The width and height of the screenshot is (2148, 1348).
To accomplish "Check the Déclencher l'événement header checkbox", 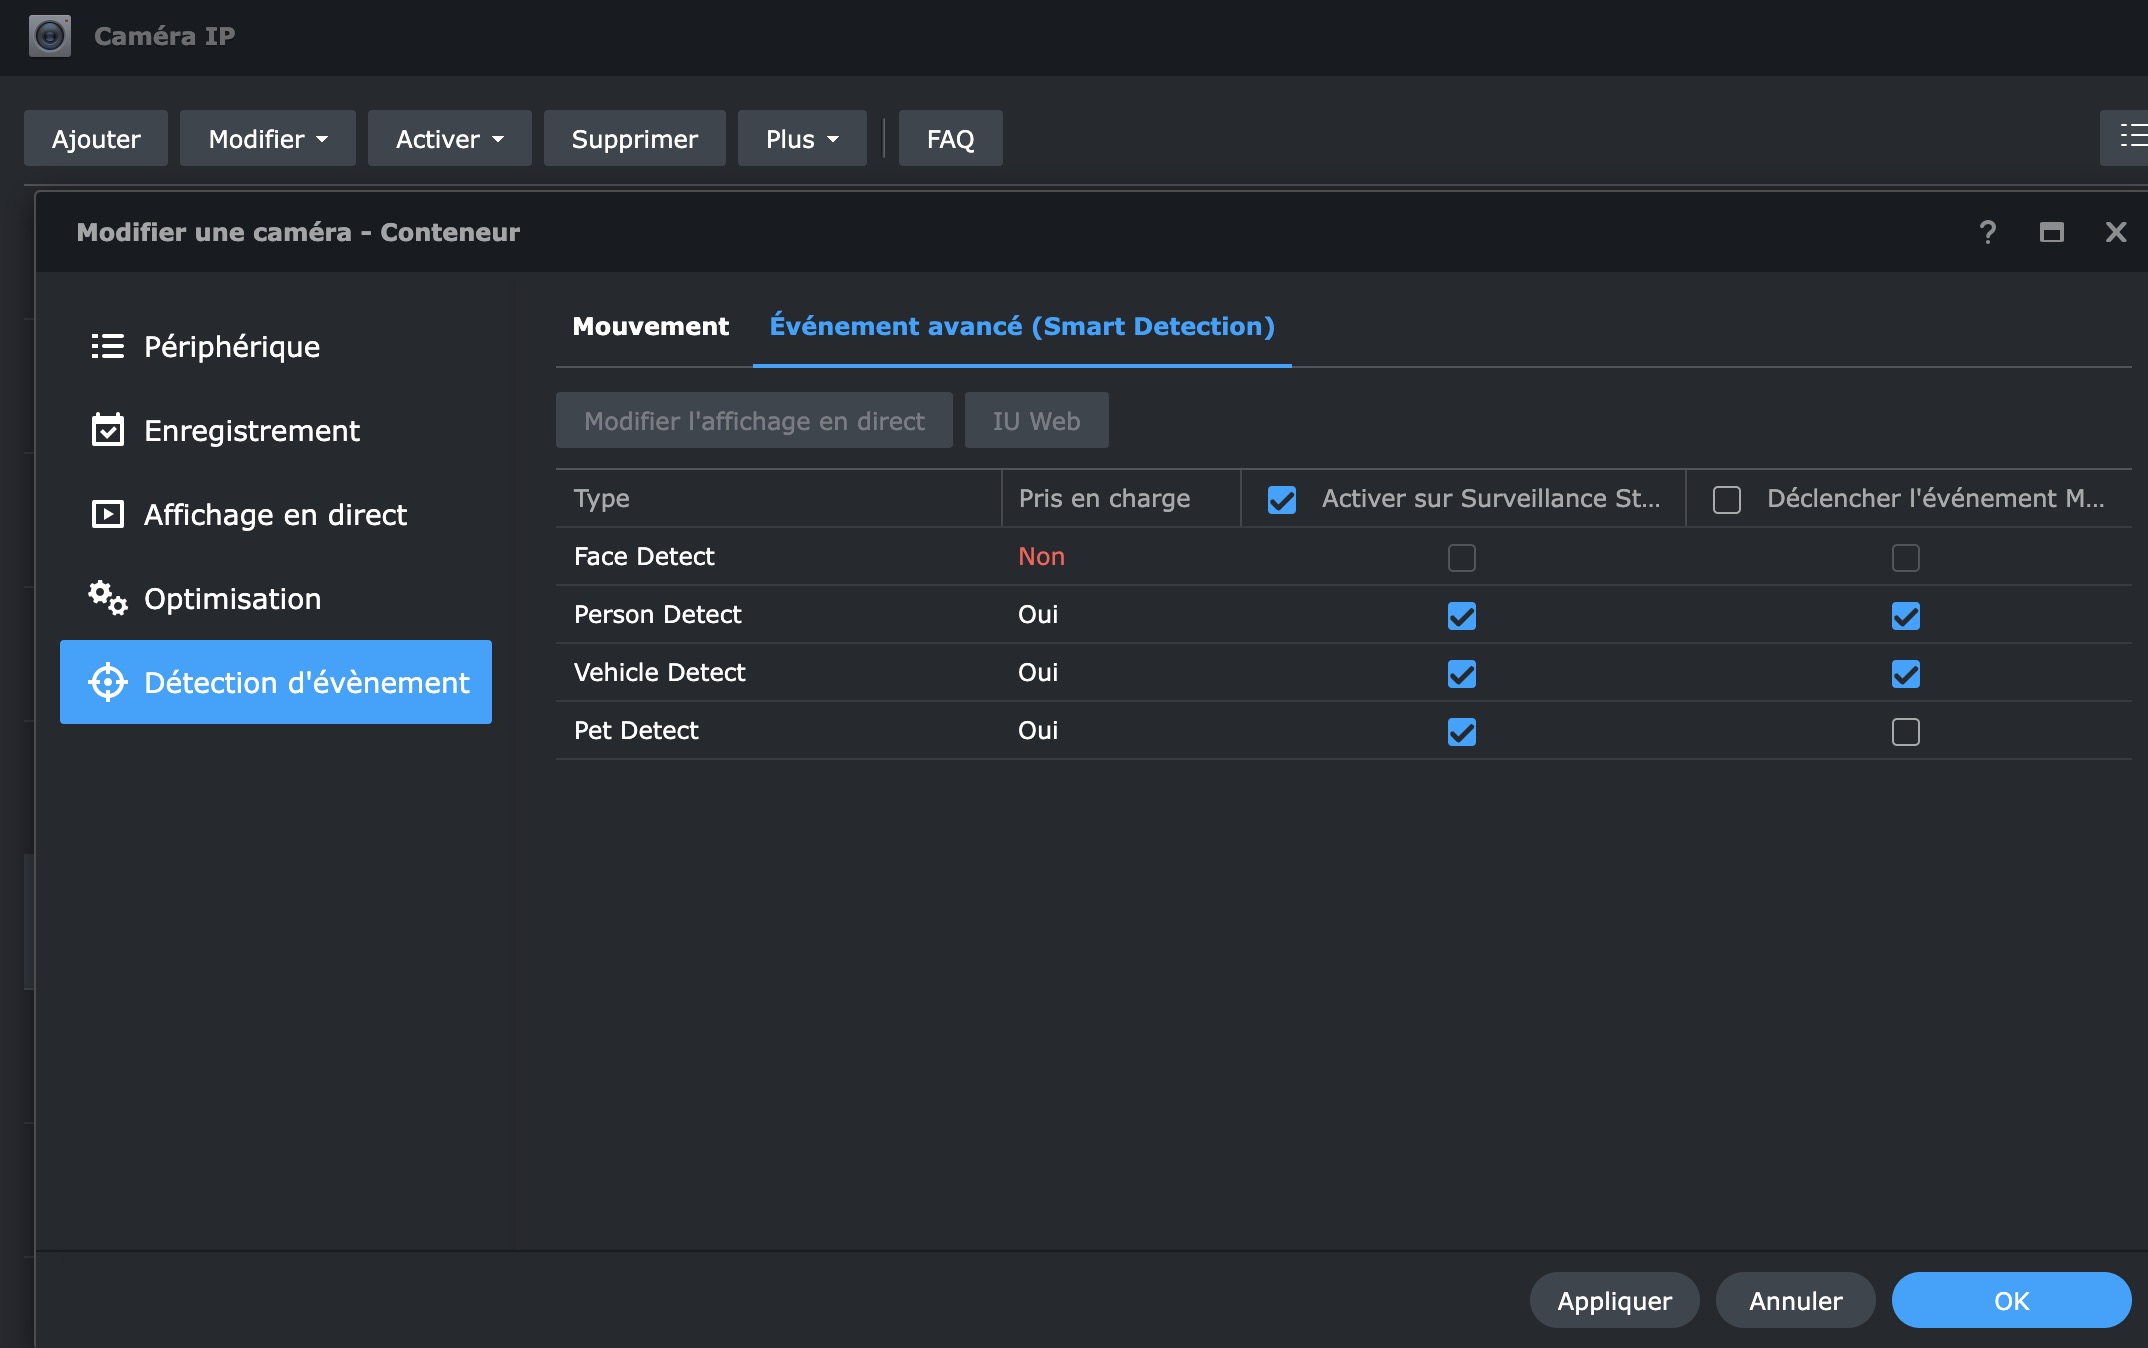I will [x=1726, y=500].
